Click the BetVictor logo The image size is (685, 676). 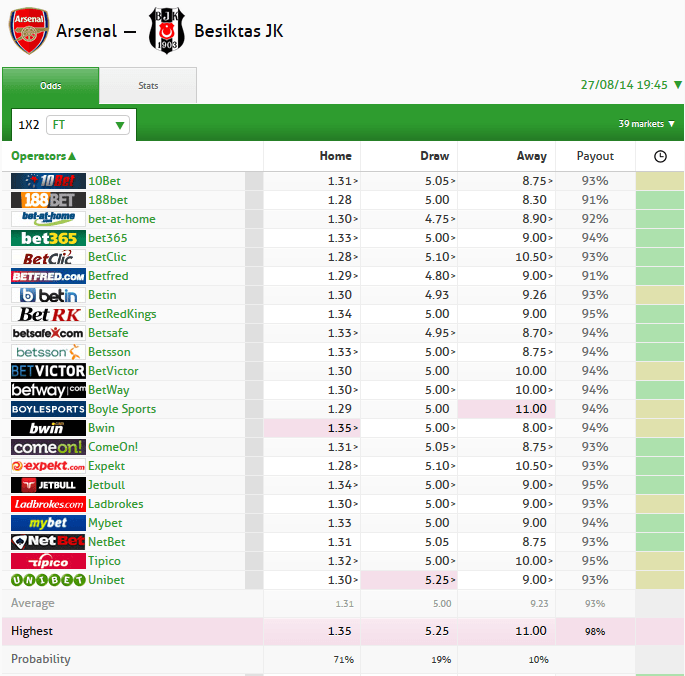(48, 371)
